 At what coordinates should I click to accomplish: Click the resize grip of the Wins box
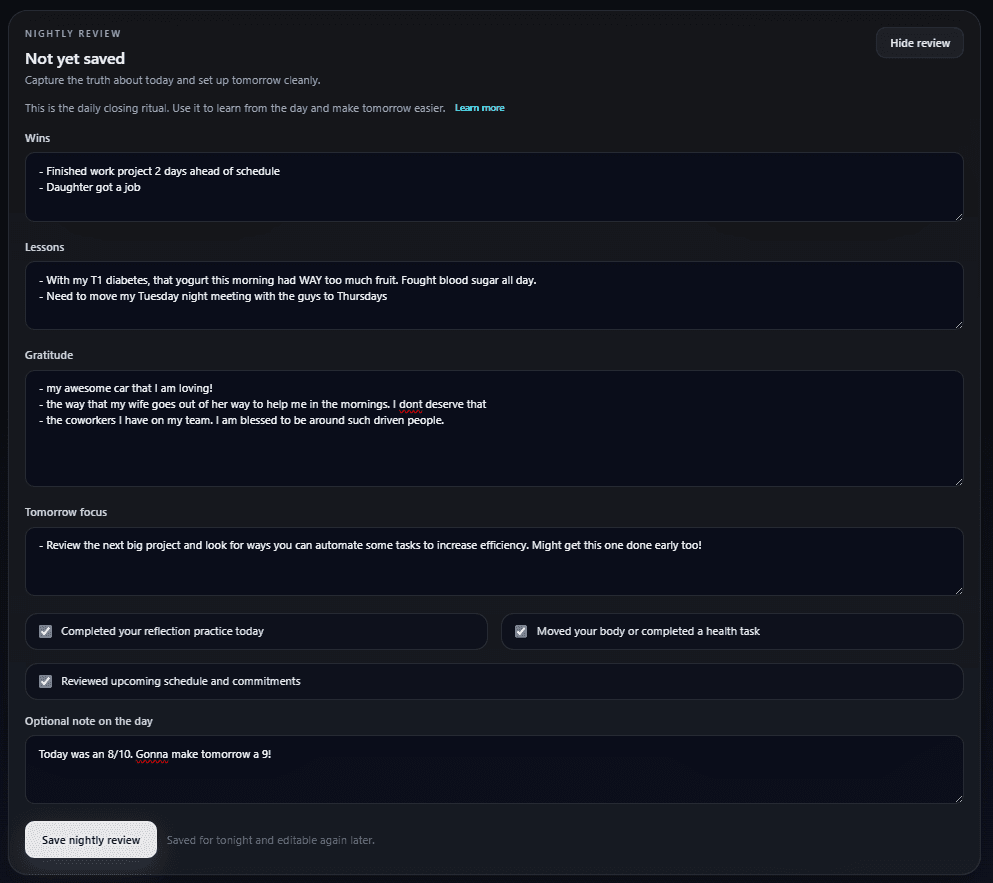pyautogui.click(x=957, y=217)
